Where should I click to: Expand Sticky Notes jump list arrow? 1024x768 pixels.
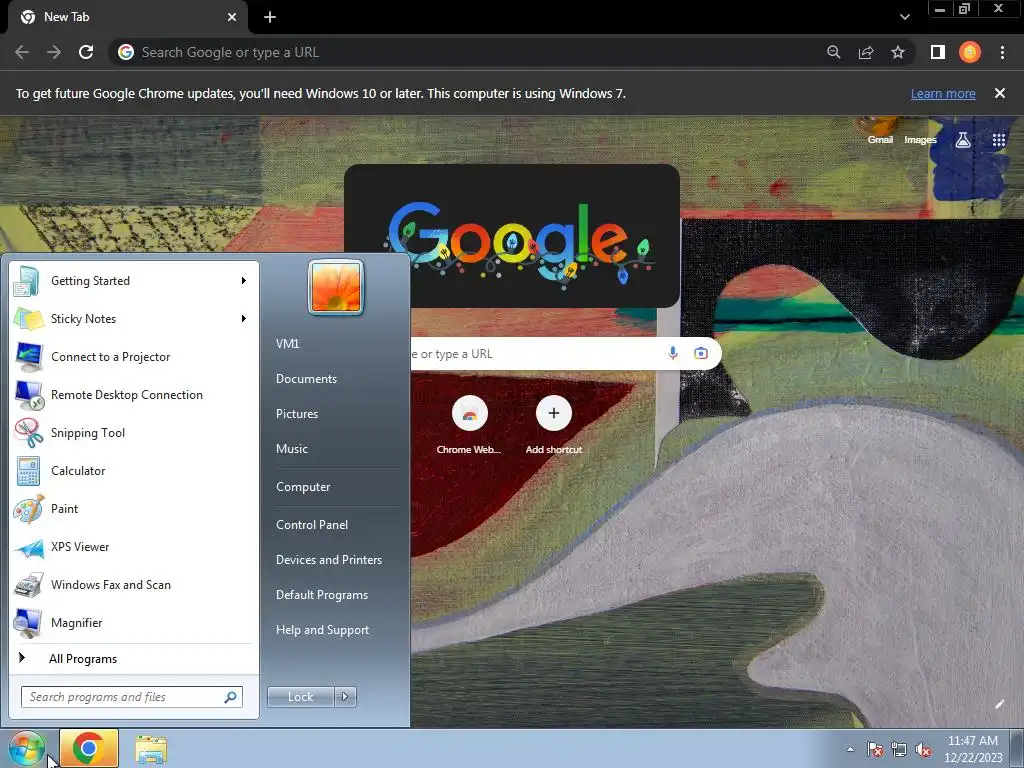[x=244, y=319]
